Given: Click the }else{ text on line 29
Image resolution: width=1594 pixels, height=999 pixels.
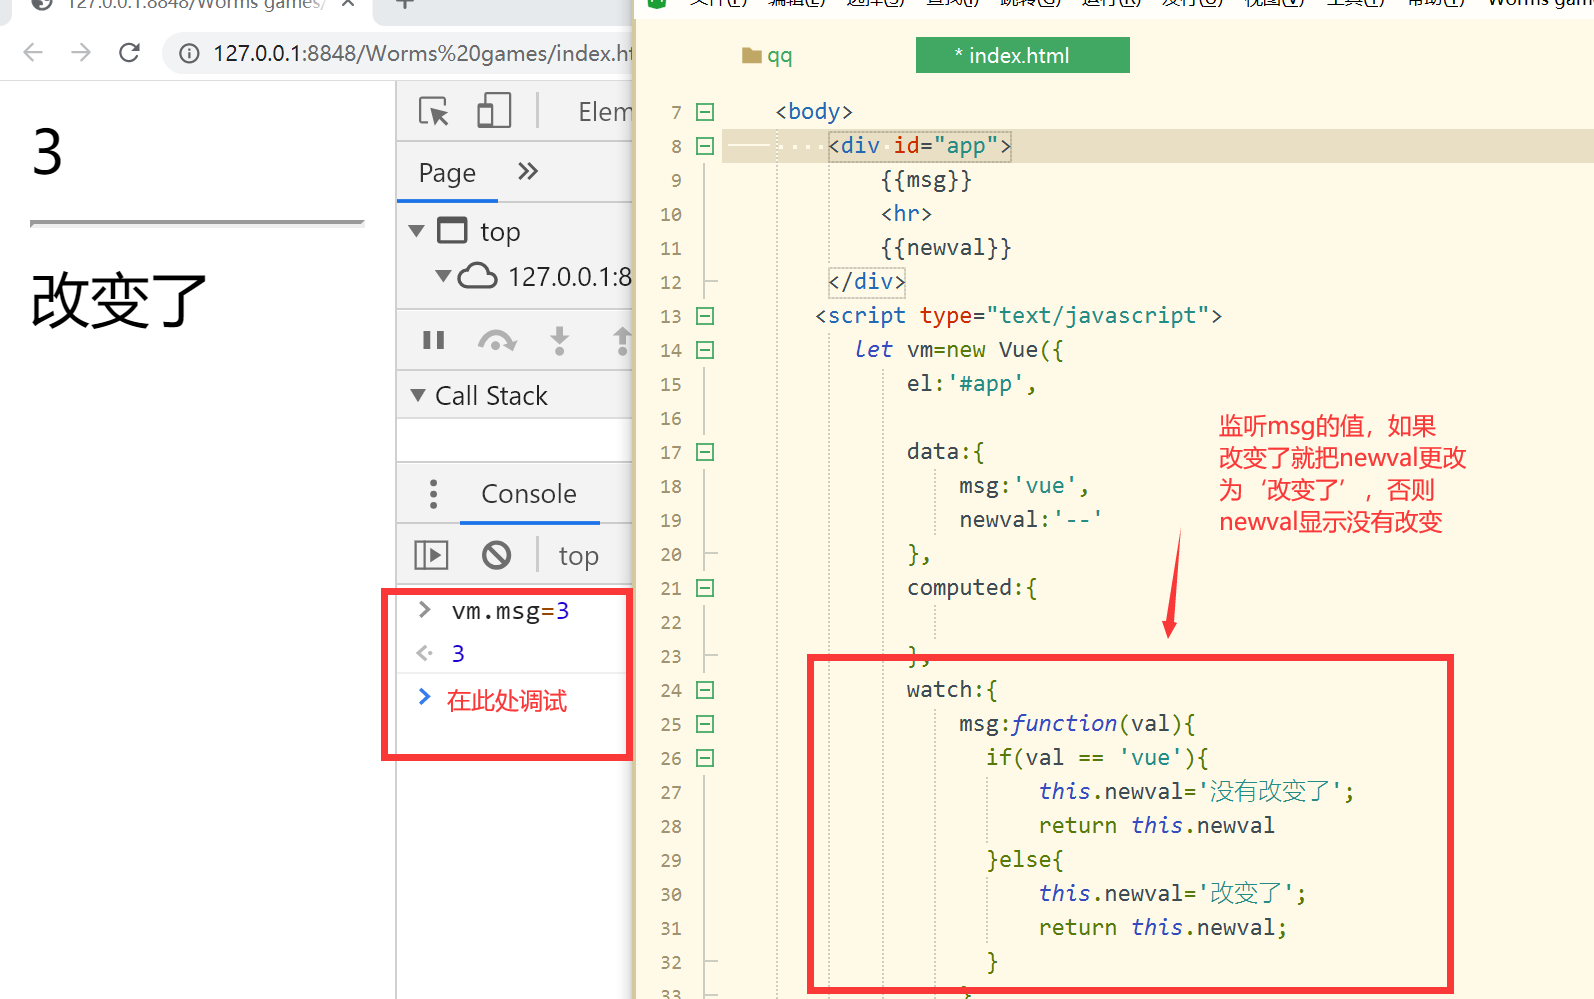Looking at the screenshot, I should (x=1024, y=860).
